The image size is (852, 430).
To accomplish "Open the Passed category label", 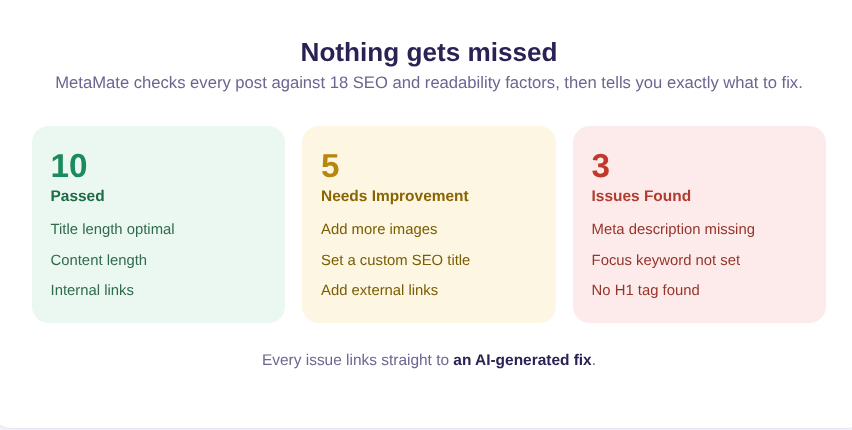I will (x=78, y=196).
